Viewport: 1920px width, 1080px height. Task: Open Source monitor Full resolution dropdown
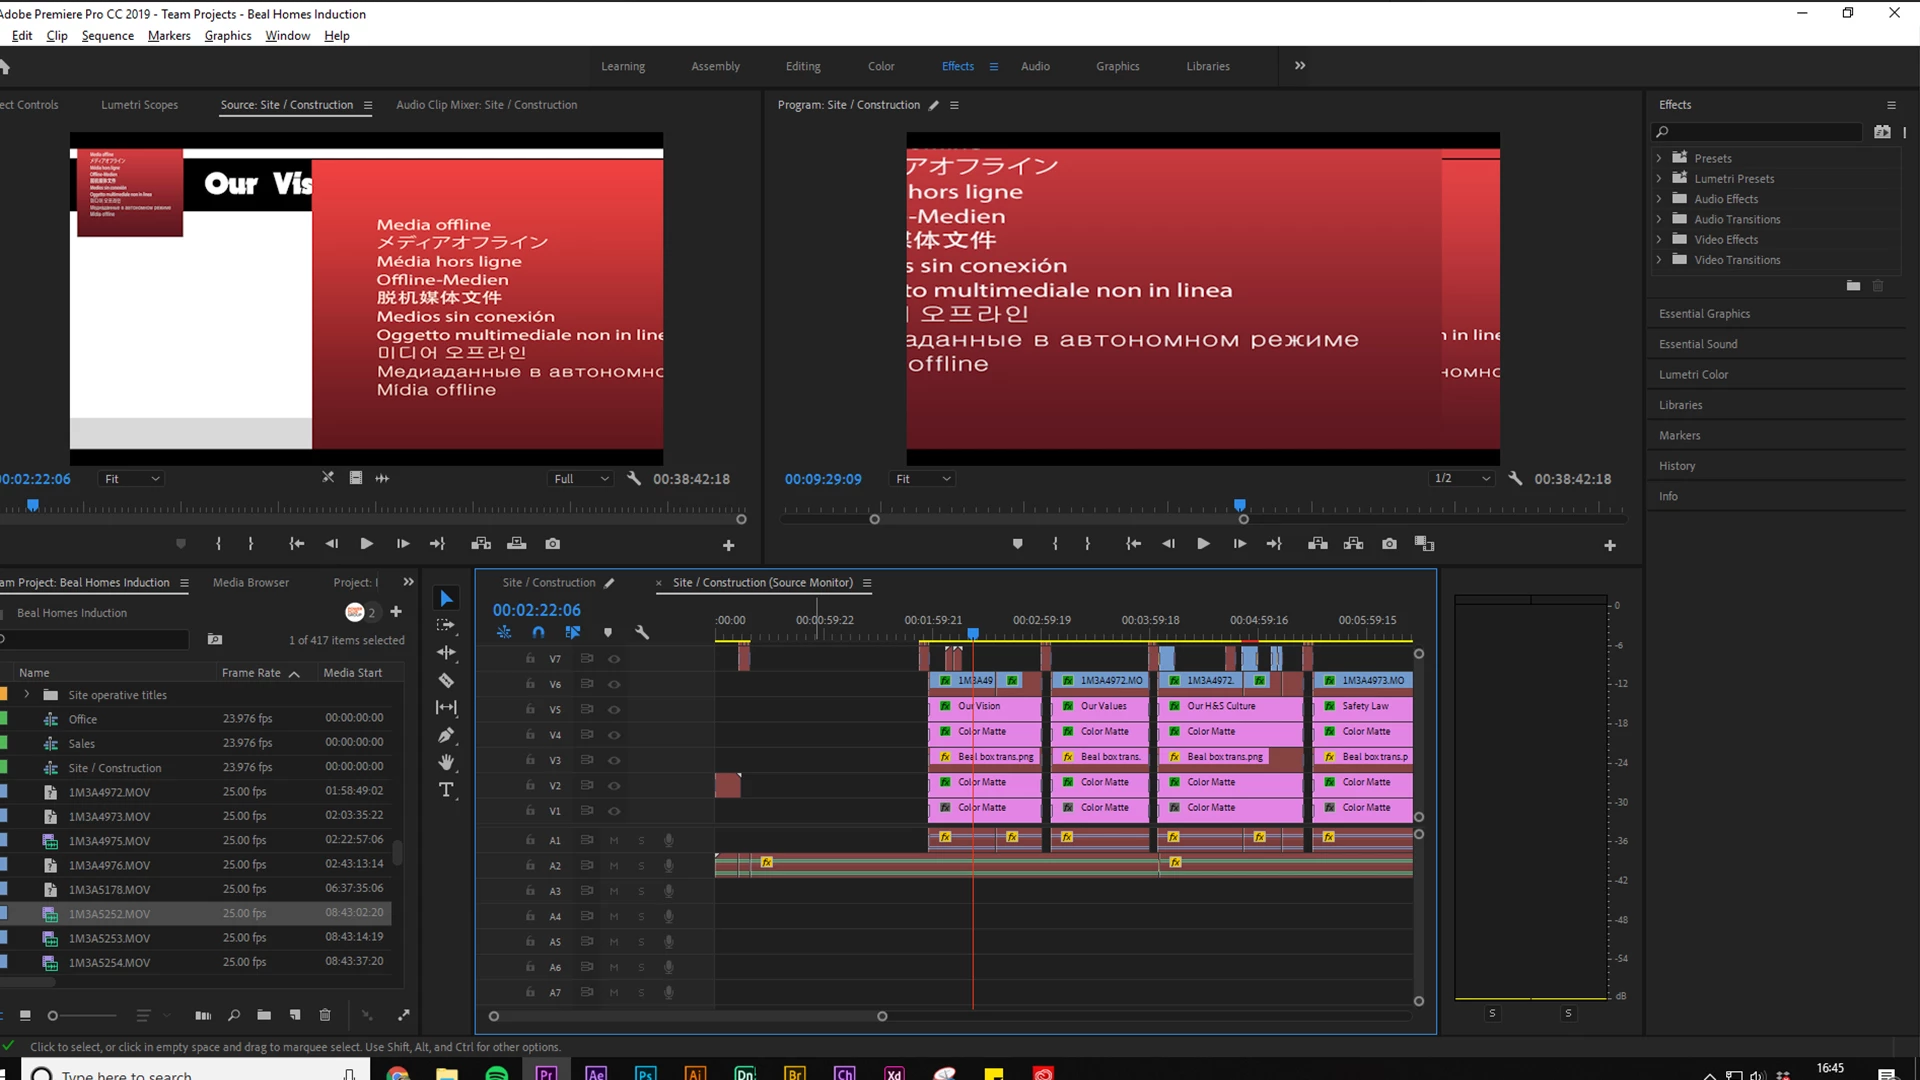(581, 479)
